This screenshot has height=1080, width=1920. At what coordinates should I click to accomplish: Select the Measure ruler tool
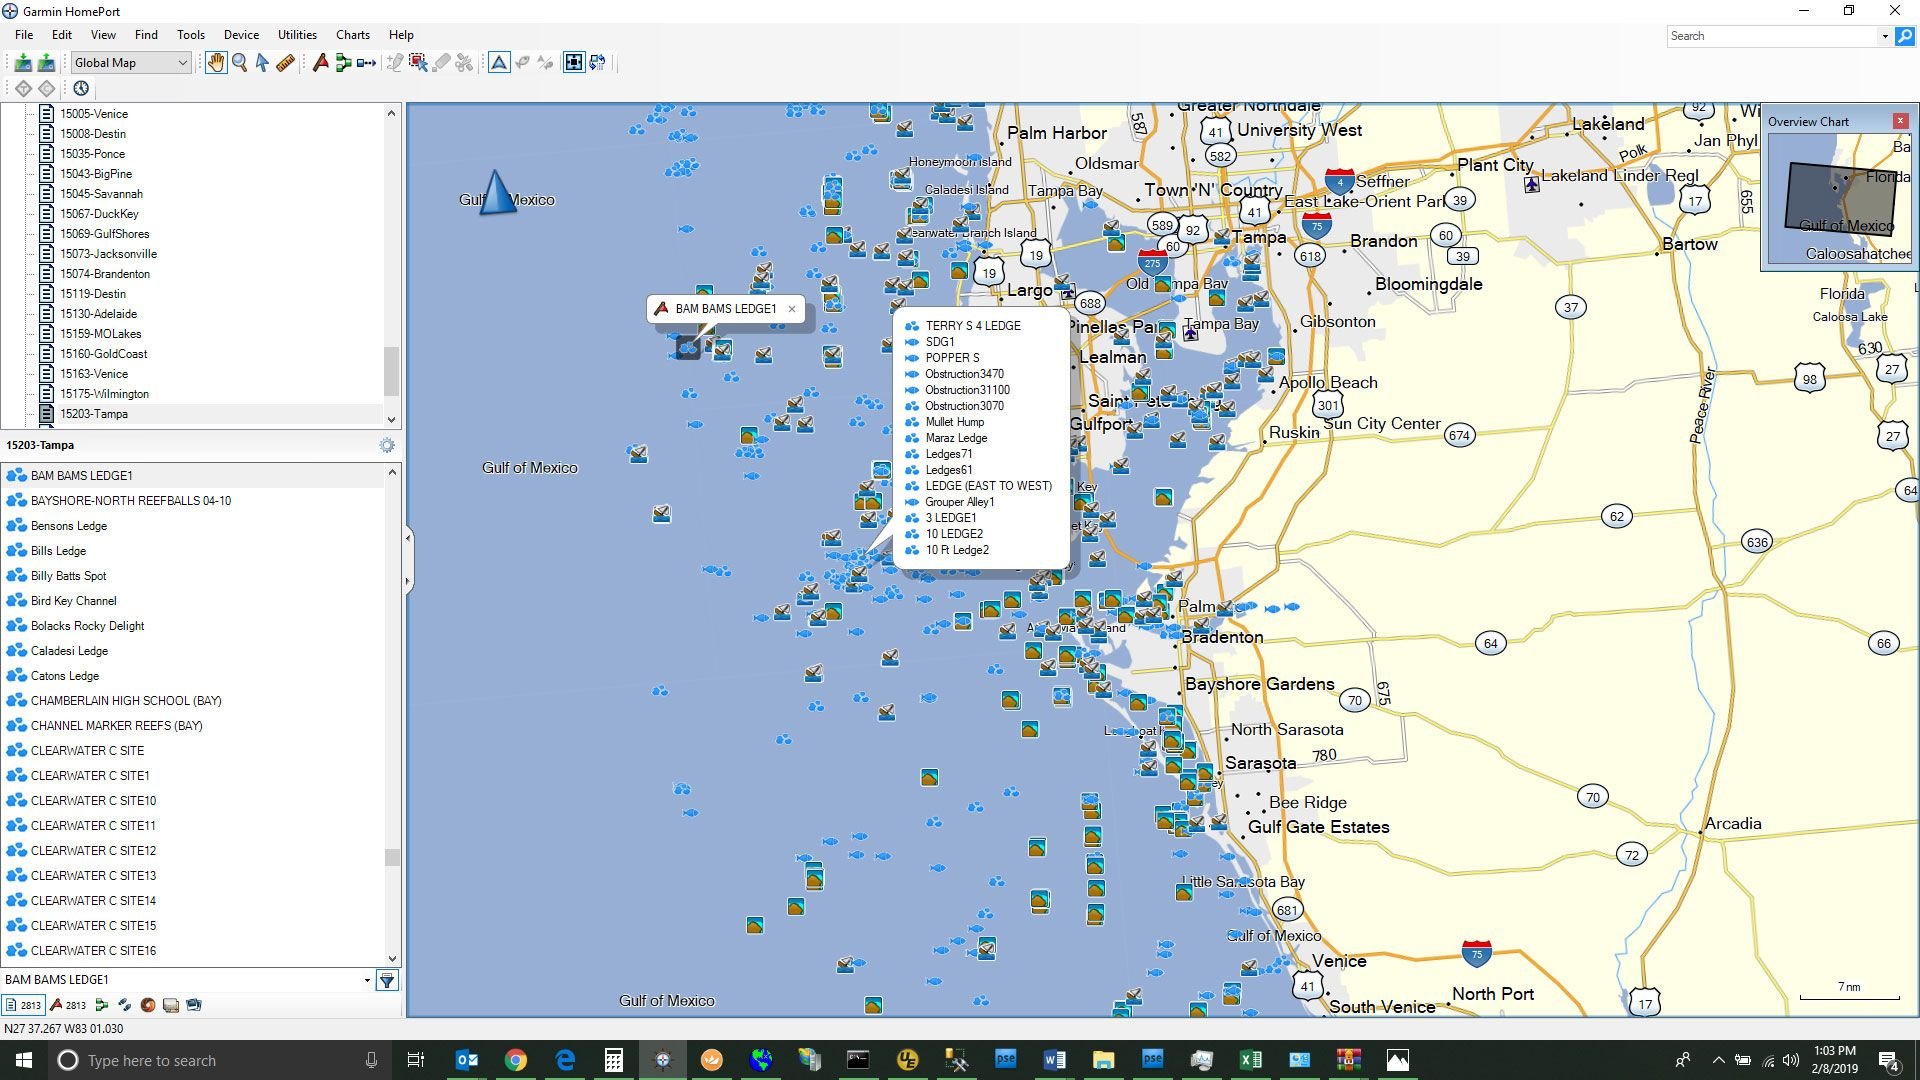[x=285, y=63]
